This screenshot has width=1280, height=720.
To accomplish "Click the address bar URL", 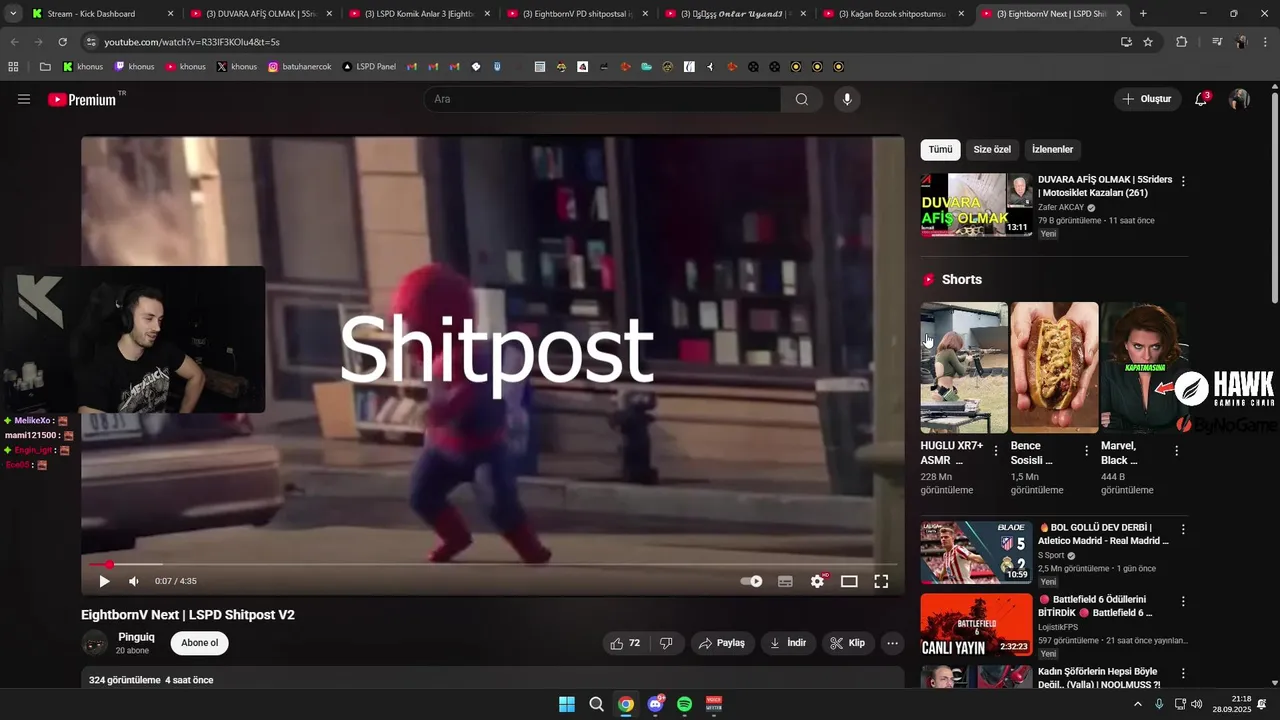I will pyautogui.click(x=192, y=42).
